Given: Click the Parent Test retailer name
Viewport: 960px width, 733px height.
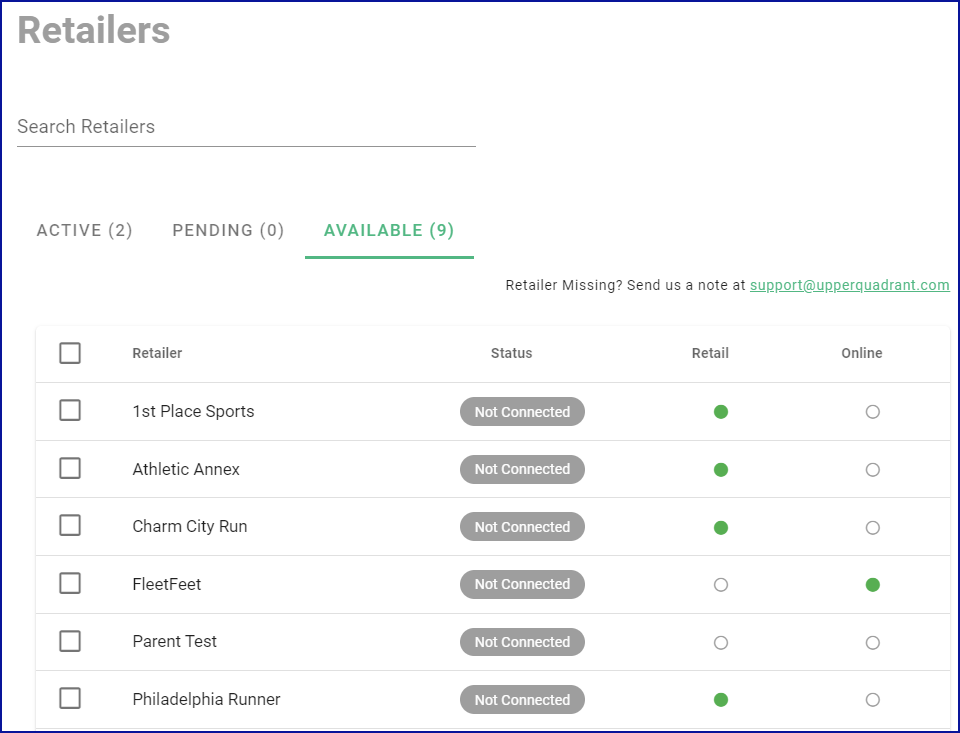Looking at the screenshot, I should (x=174, y=642).
